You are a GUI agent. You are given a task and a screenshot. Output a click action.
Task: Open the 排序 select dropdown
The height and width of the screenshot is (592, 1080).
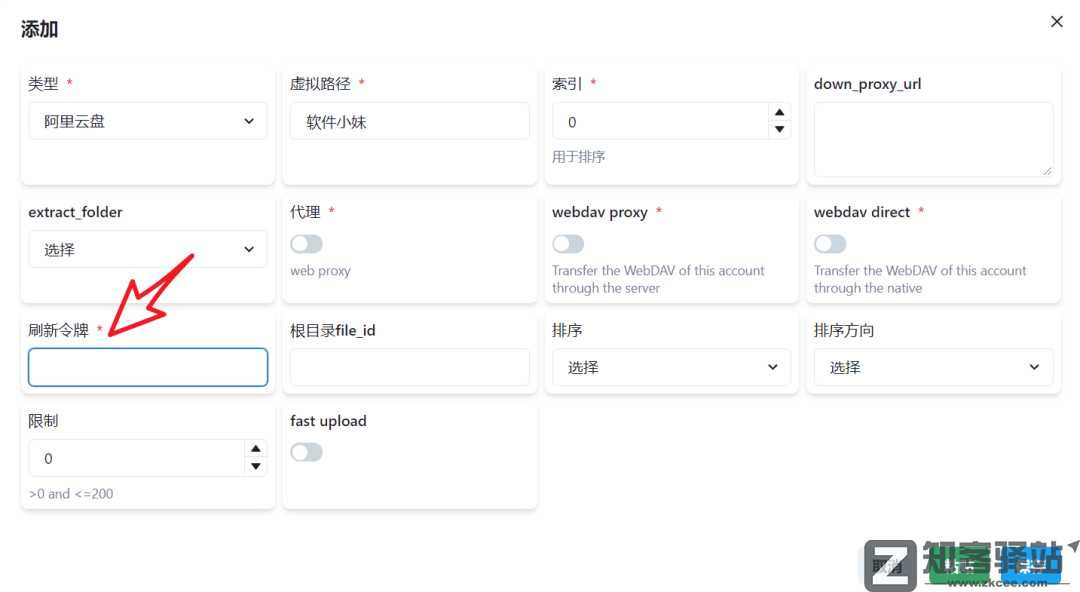(671, 367)
